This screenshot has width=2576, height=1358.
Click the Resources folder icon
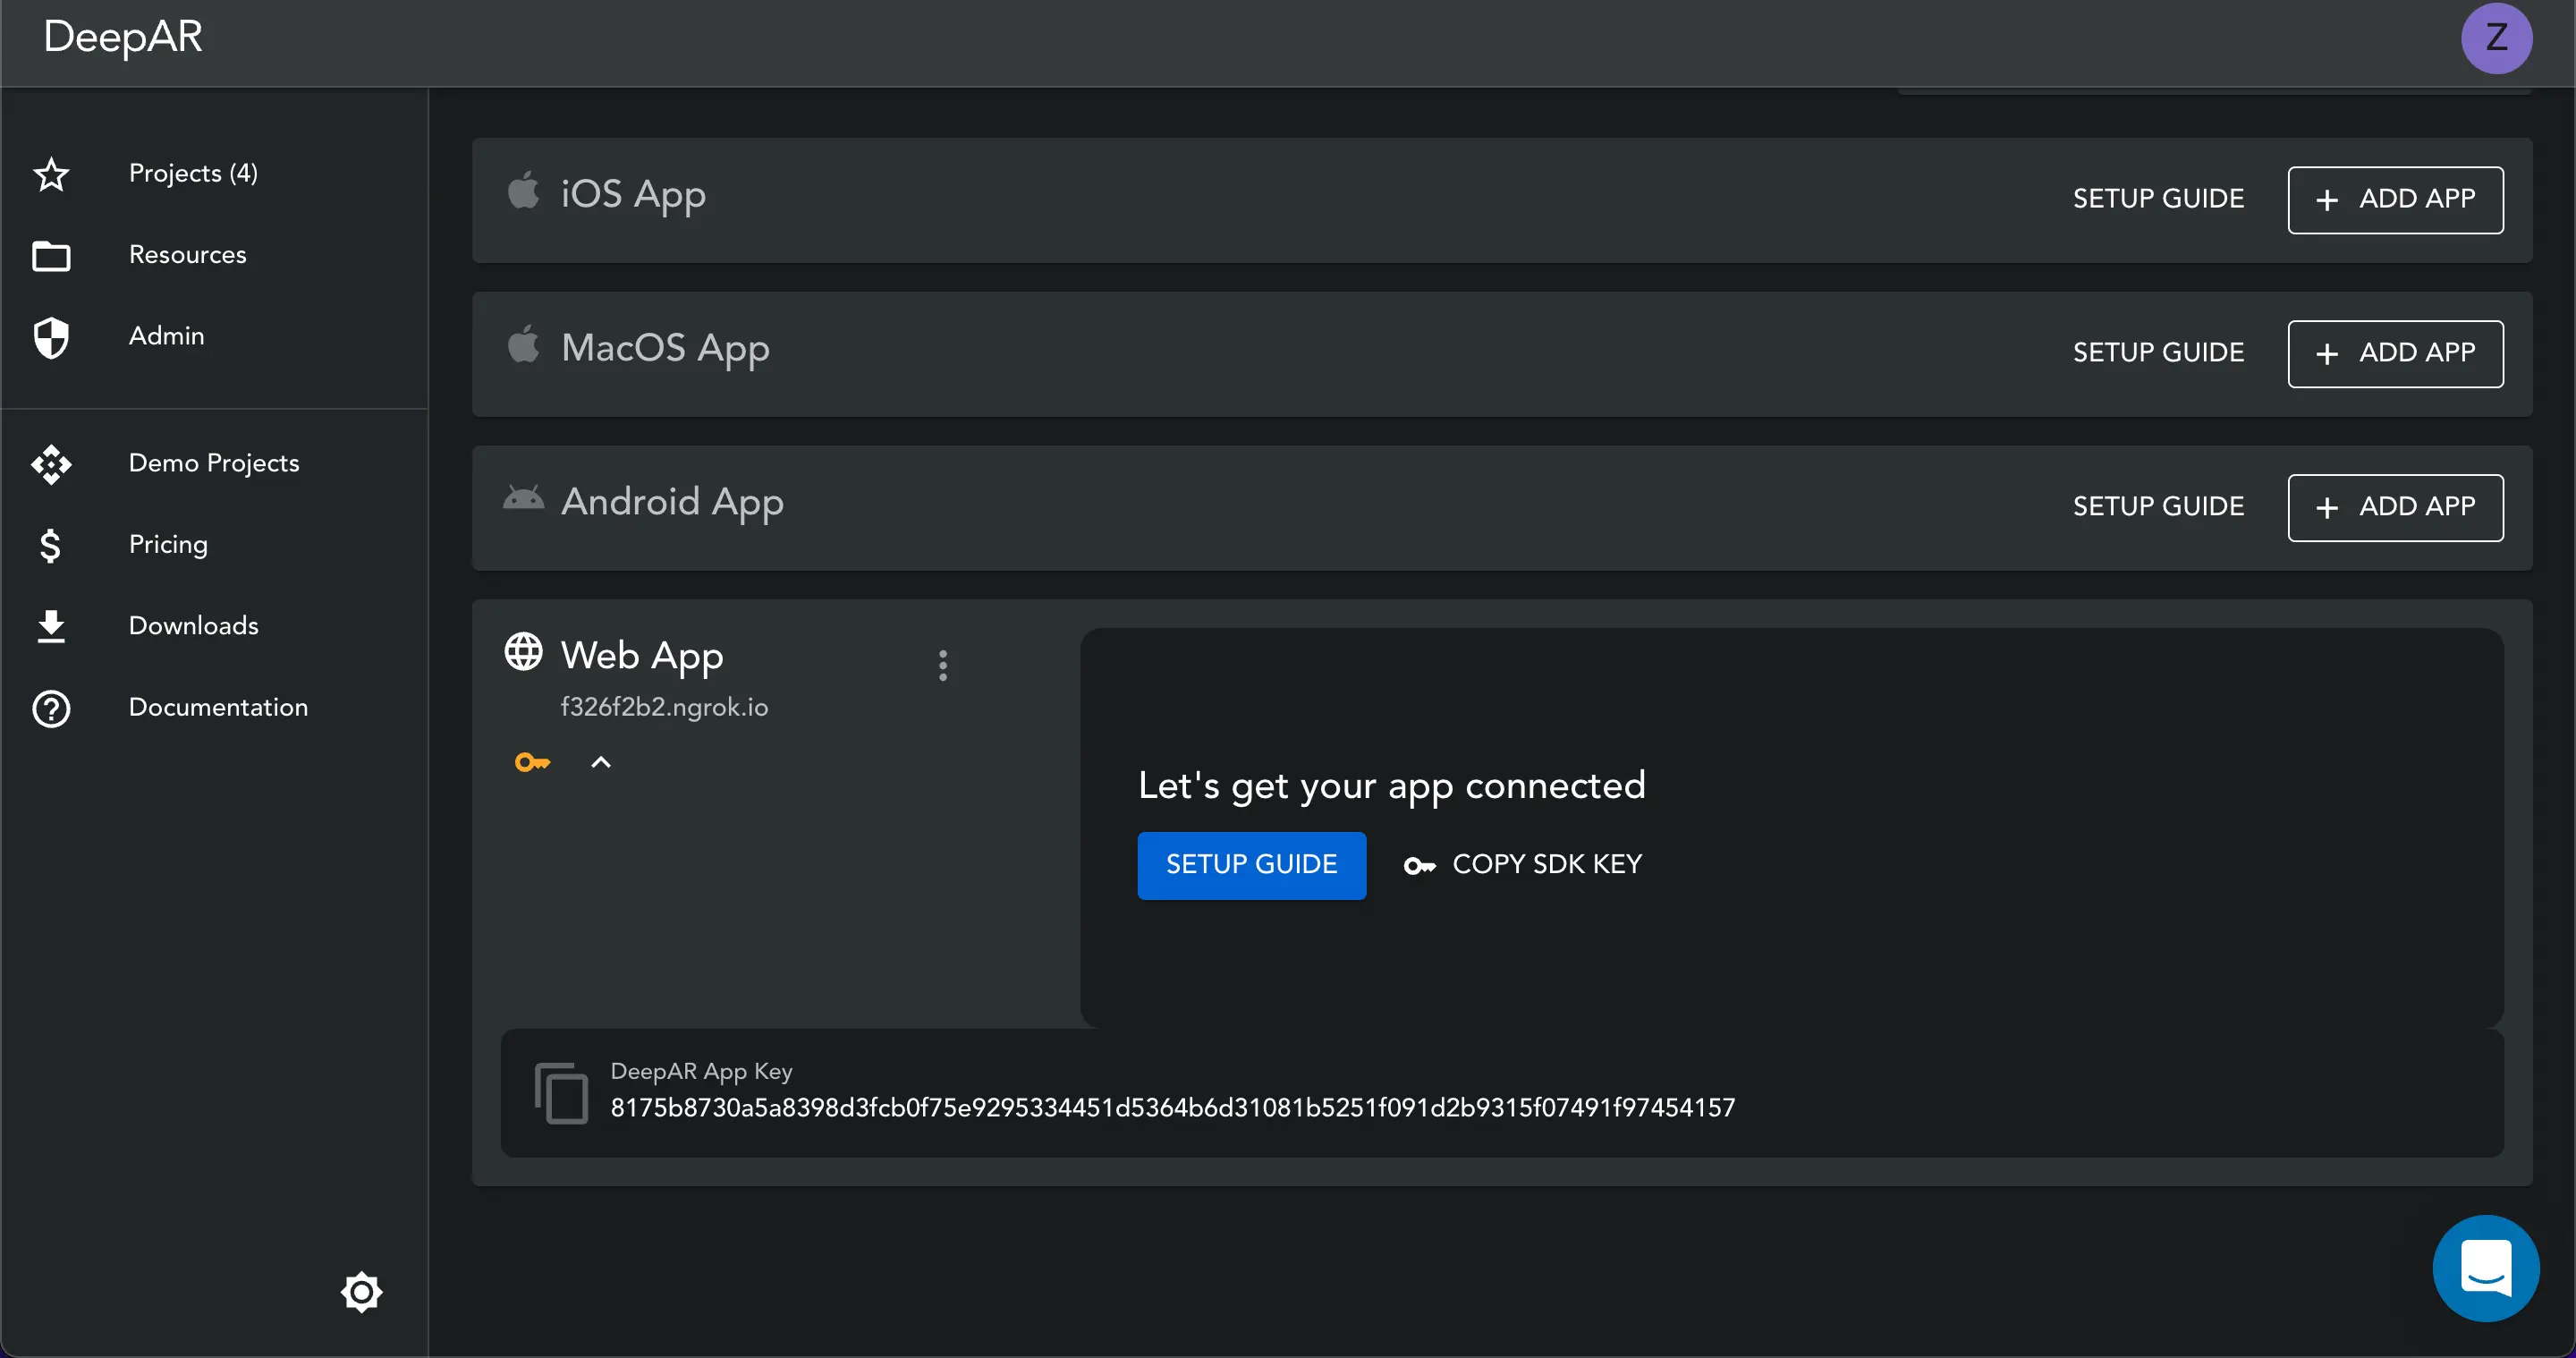(x=51, y=256)
